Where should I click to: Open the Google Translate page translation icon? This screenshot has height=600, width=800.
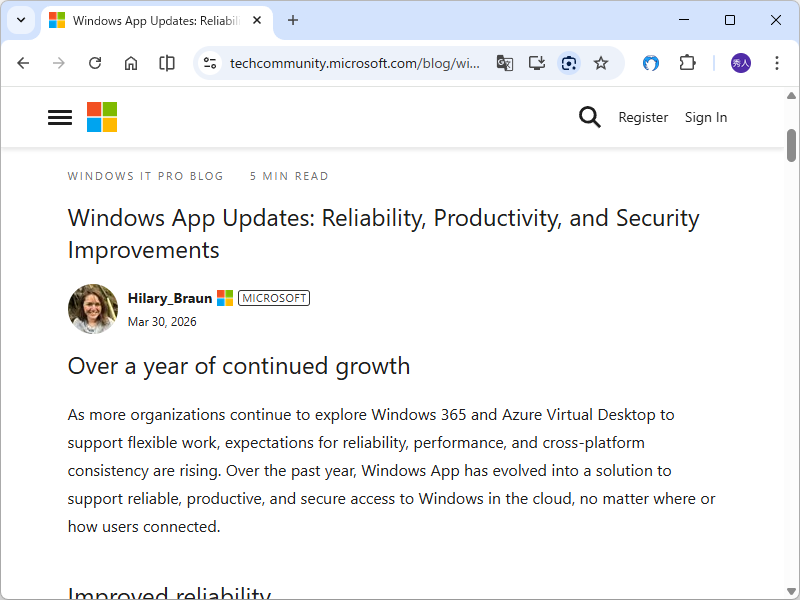(x=505, y=62)
